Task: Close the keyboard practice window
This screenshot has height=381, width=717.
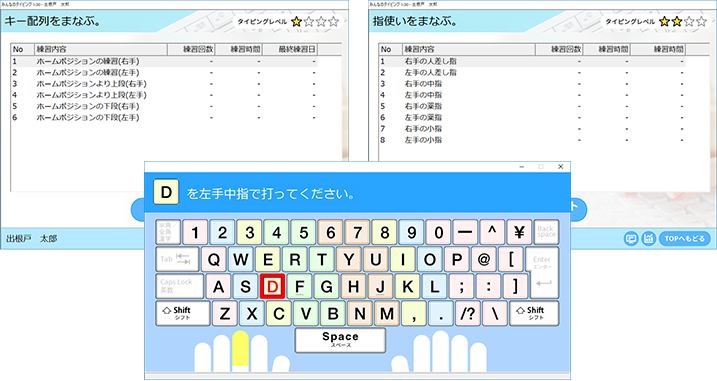Action: coord(561,167)
